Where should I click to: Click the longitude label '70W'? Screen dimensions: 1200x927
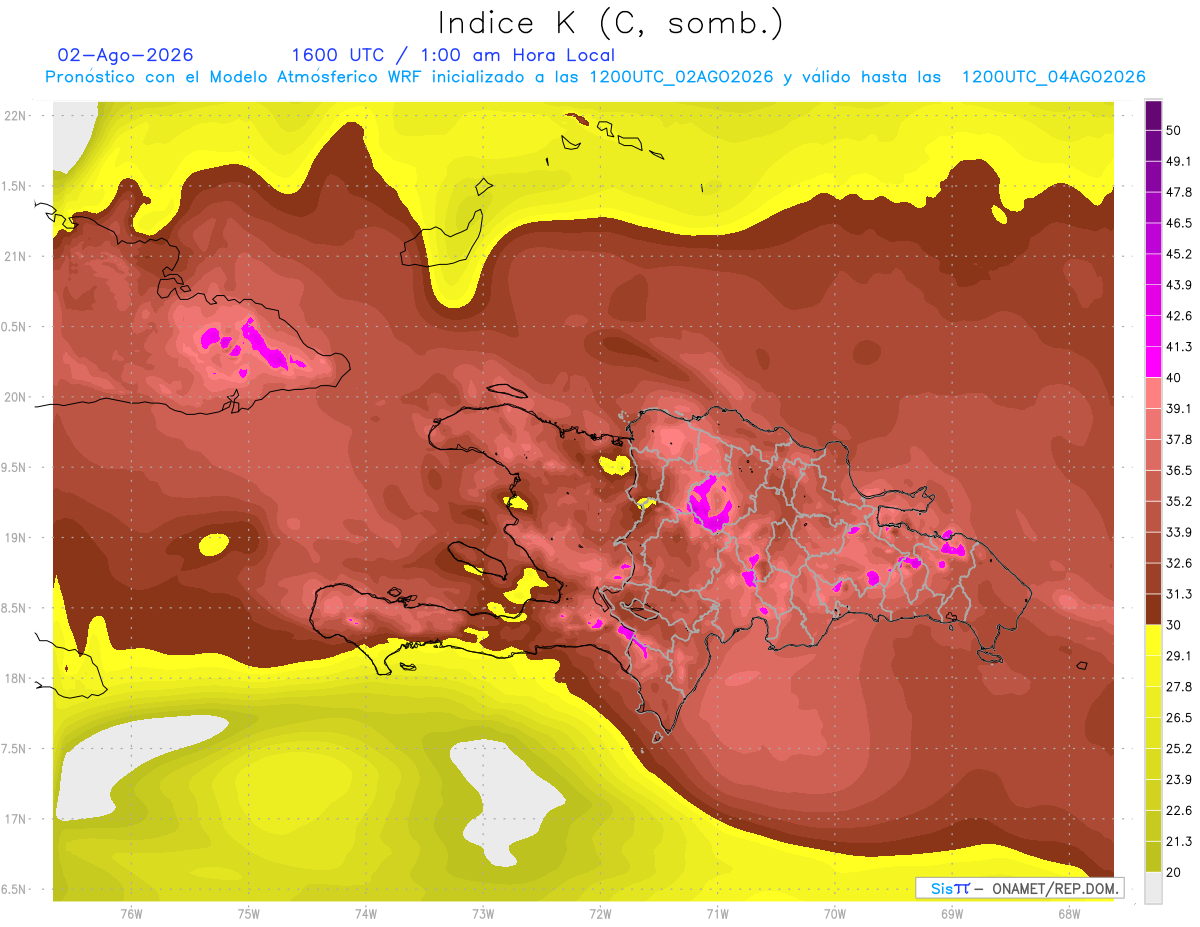[x=835, y=914]
